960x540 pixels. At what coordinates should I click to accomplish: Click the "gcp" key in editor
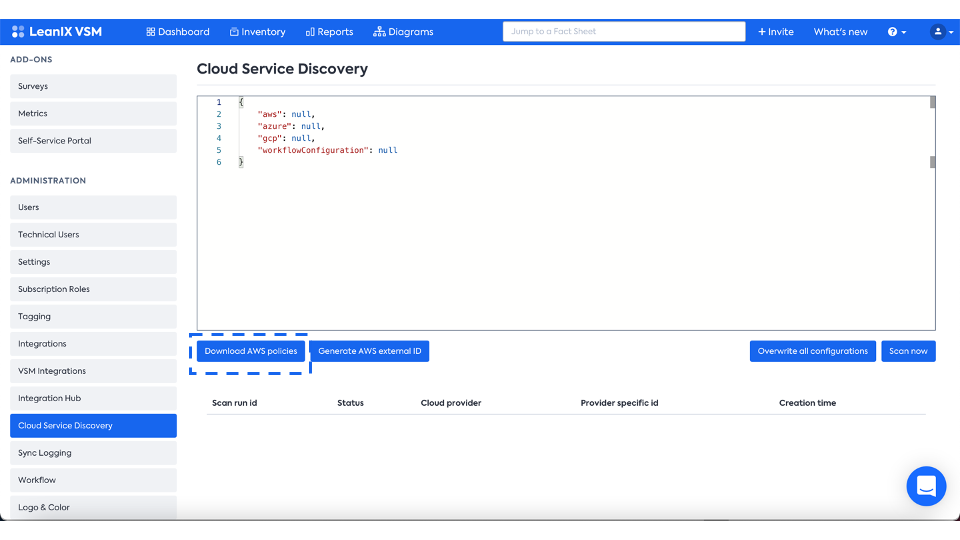(269, 138)
